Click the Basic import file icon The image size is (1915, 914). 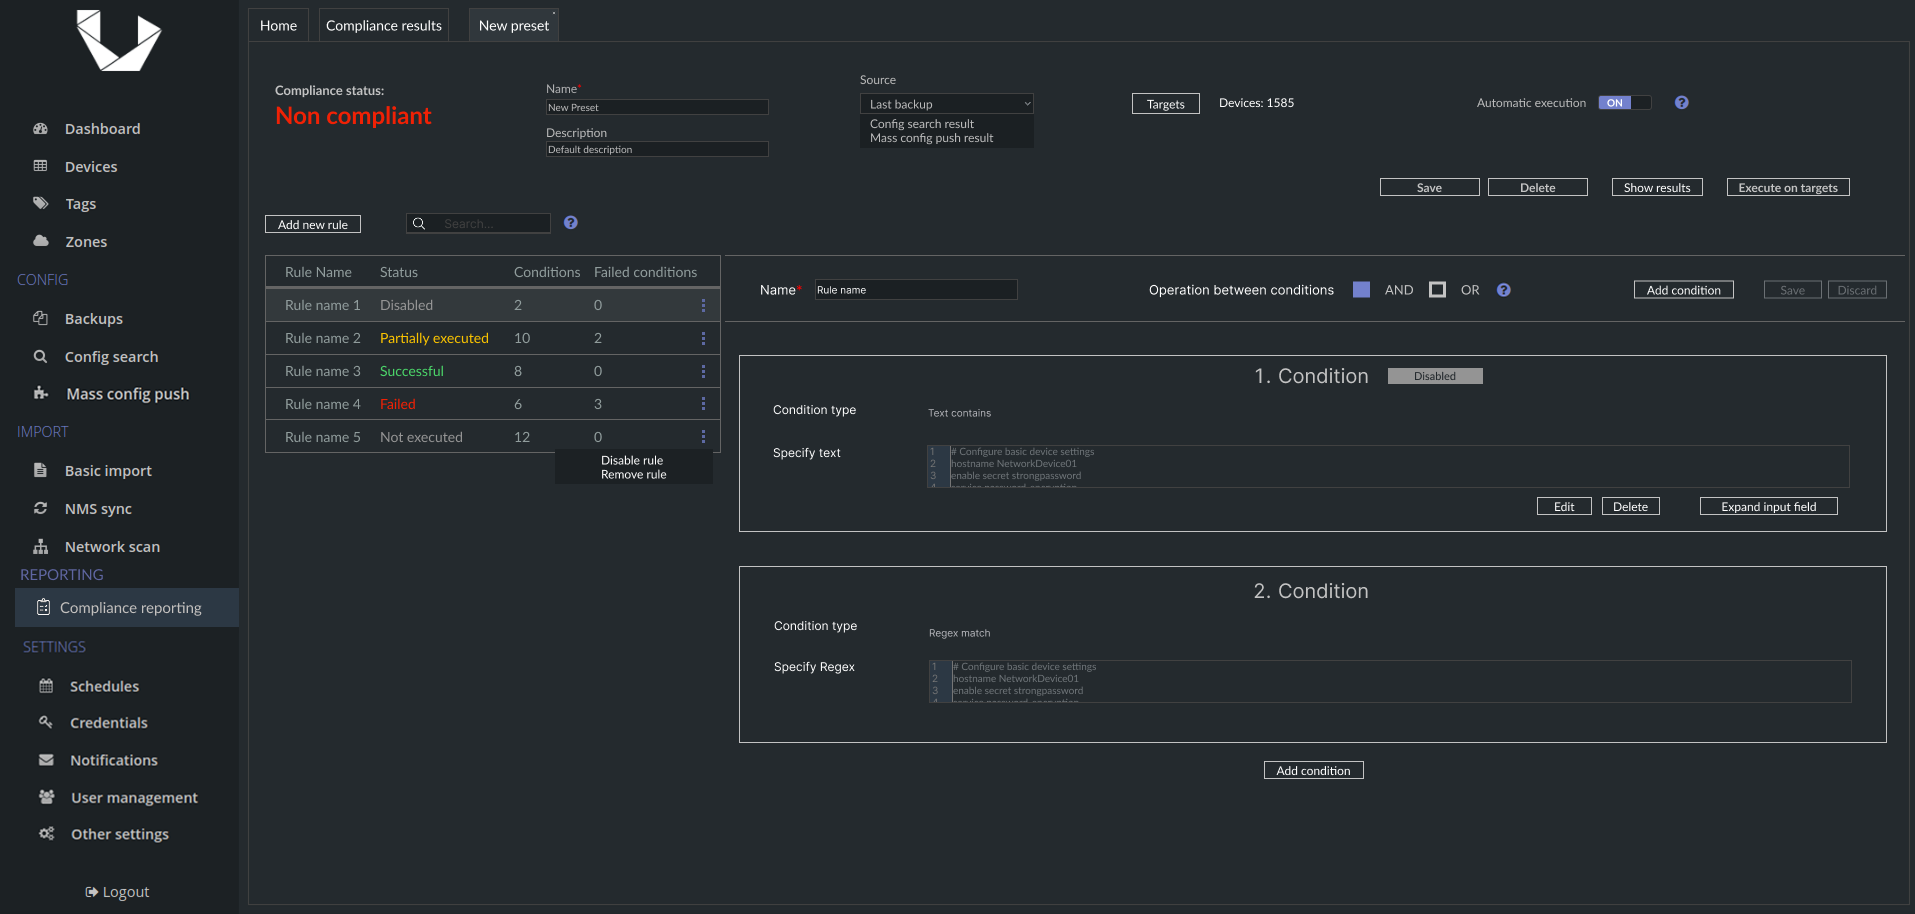coord(41,470)
